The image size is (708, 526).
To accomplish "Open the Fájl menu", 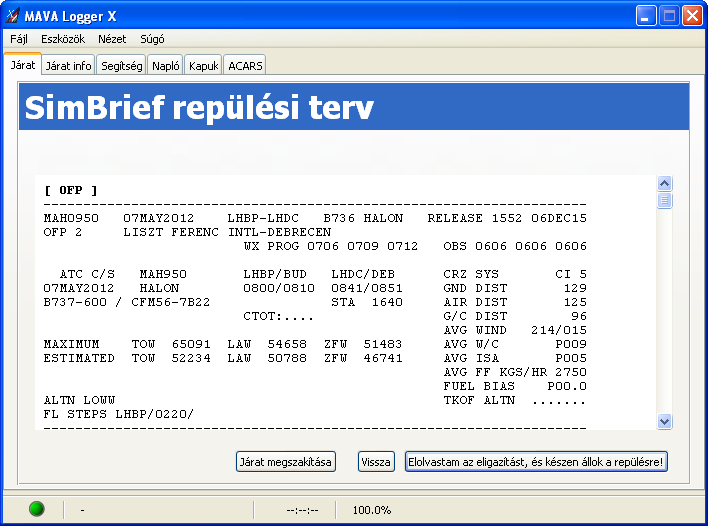I will 19,39.
